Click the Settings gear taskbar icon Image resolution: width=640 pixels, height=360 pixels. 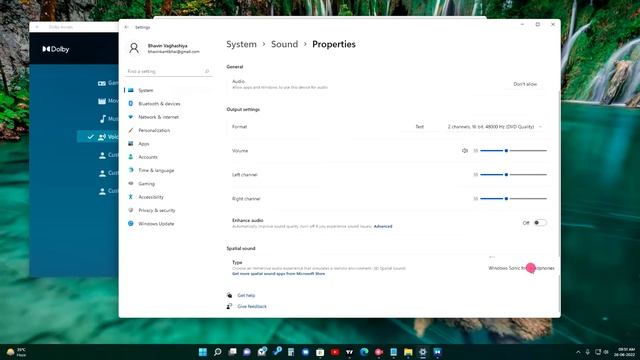tap(423, 352)
